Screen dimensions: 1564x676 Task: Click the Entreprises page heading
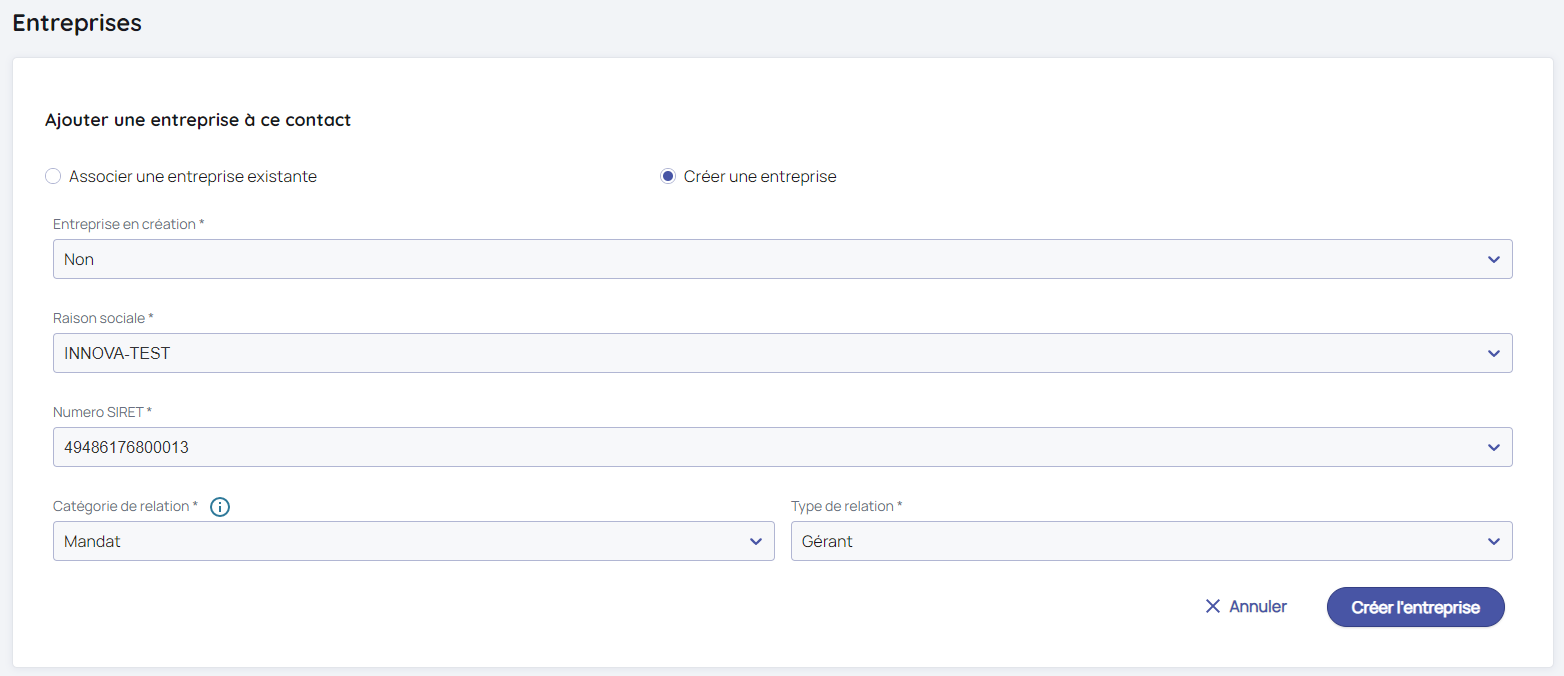click(77, 23)
